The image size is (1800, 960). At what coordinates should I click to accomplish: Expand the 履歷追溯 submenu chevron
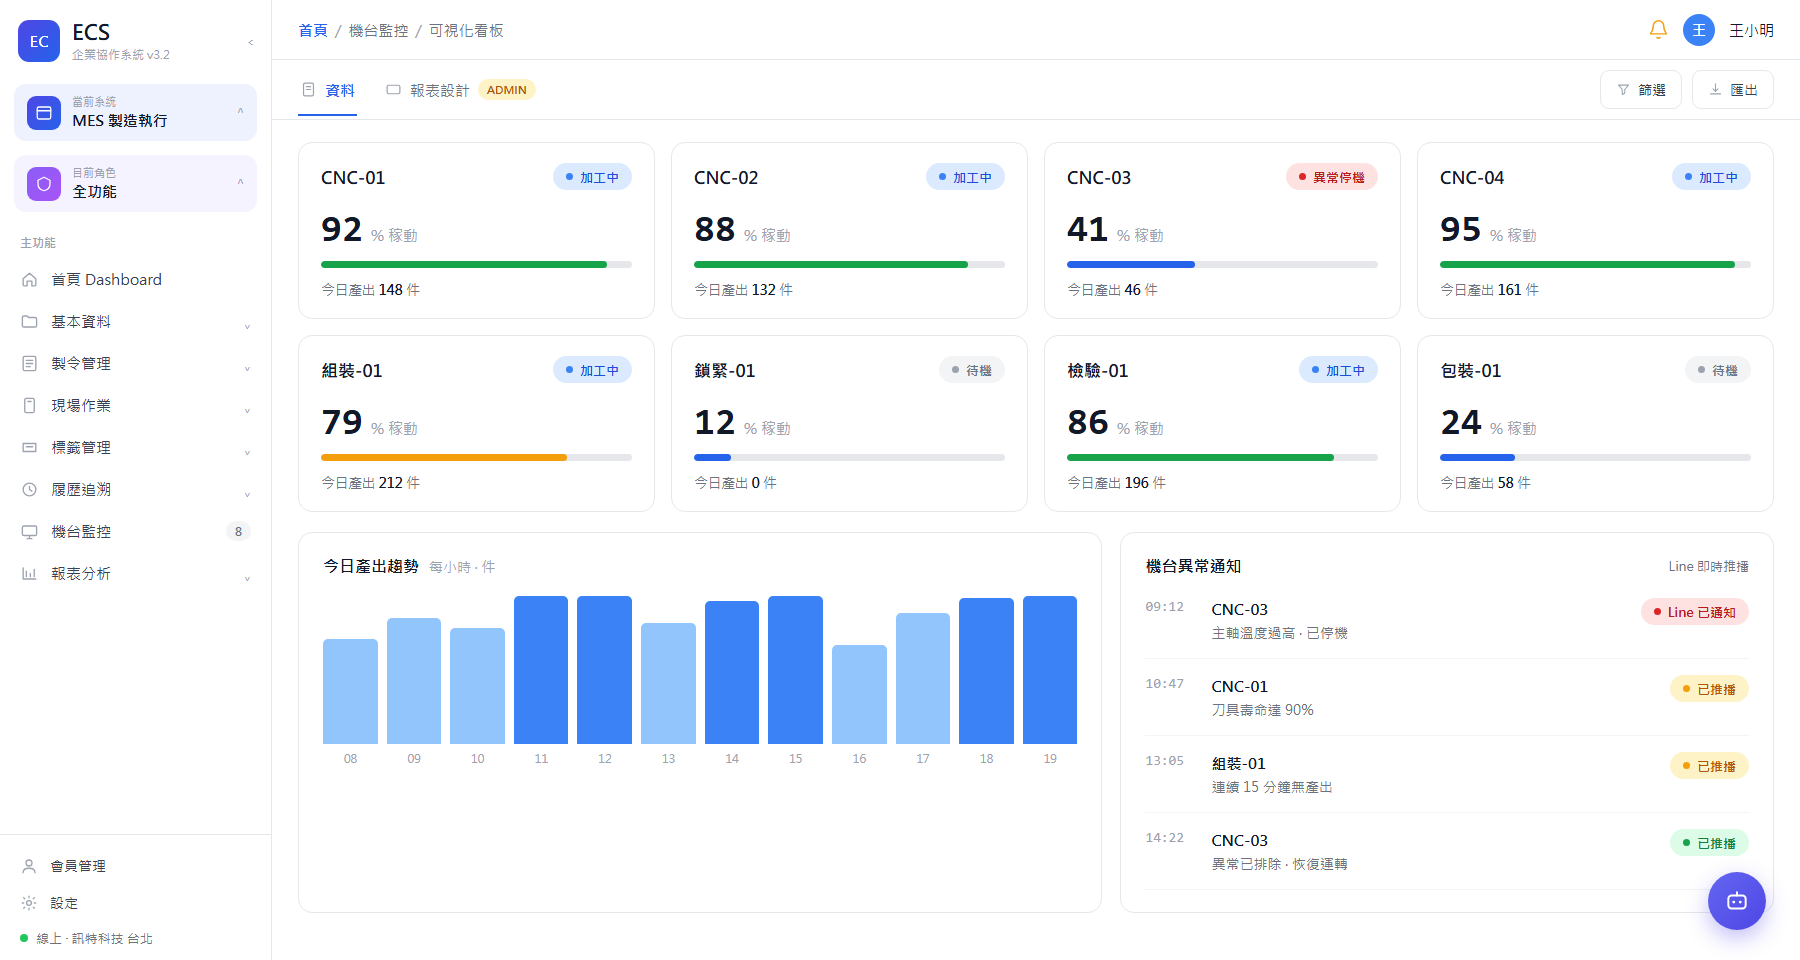[x=247, y=494]
